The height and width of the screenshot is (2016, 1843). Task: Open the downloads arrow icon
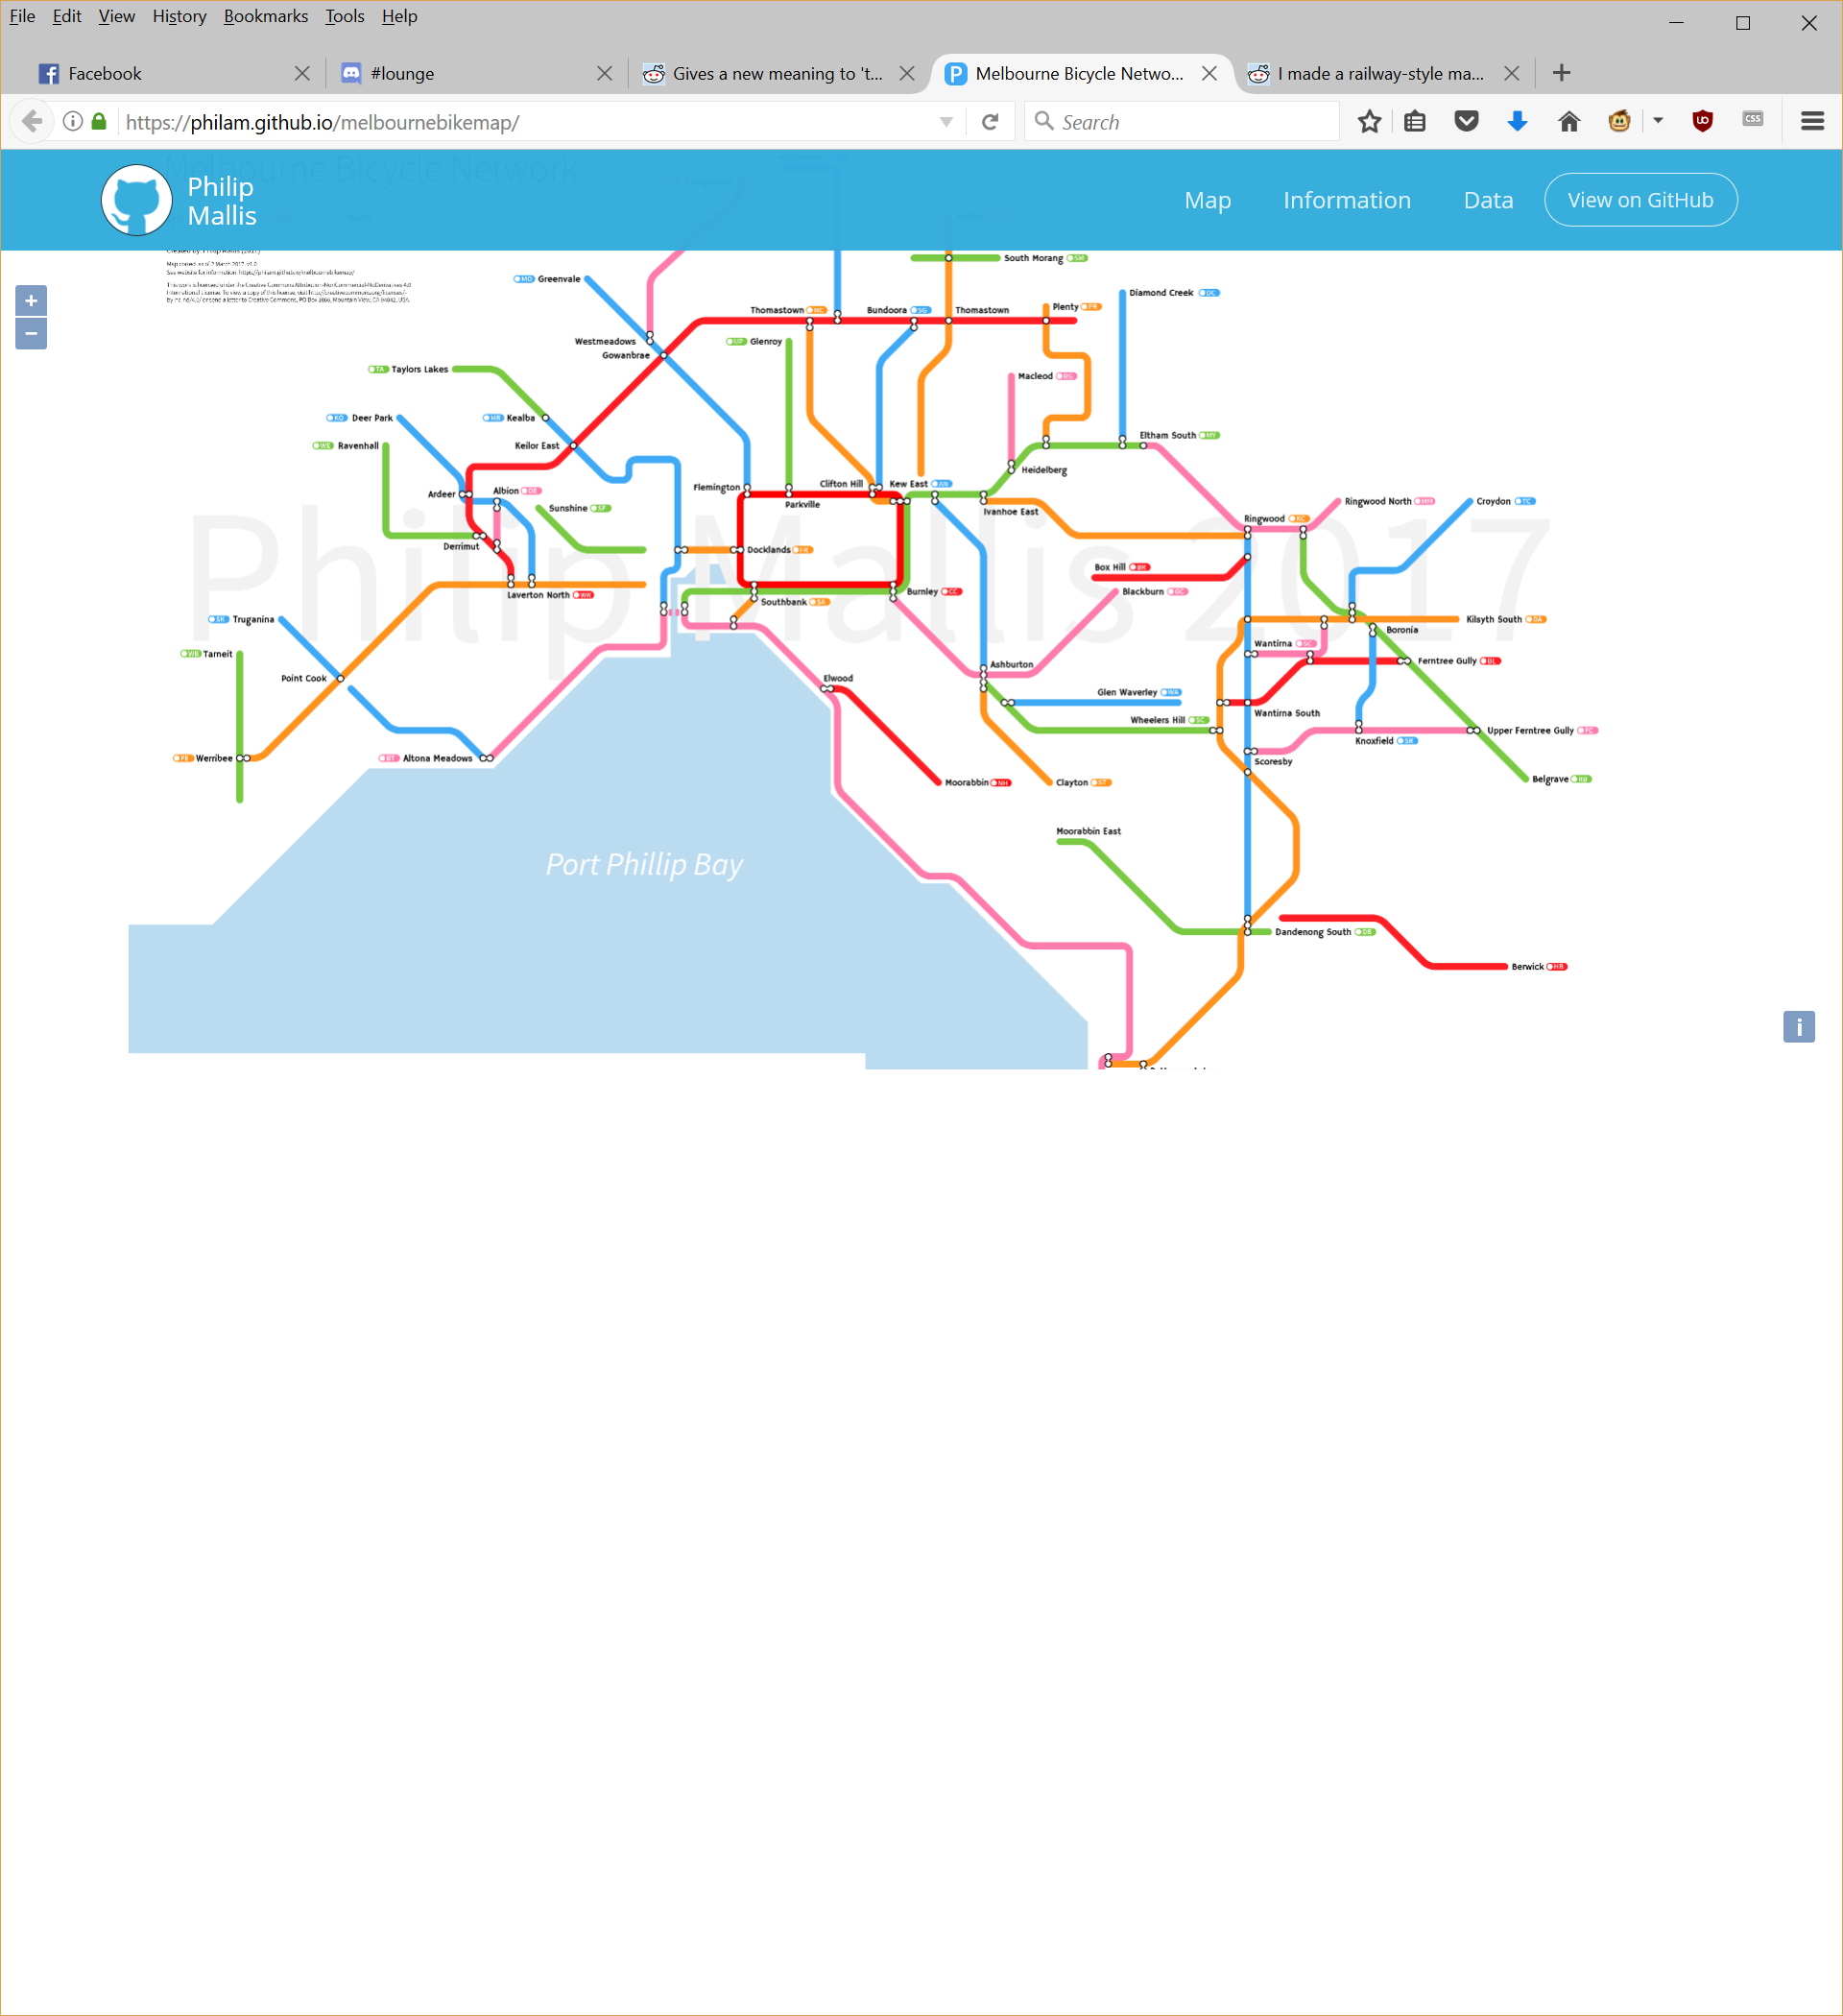pyautogui.click(x=1517, y=122)
